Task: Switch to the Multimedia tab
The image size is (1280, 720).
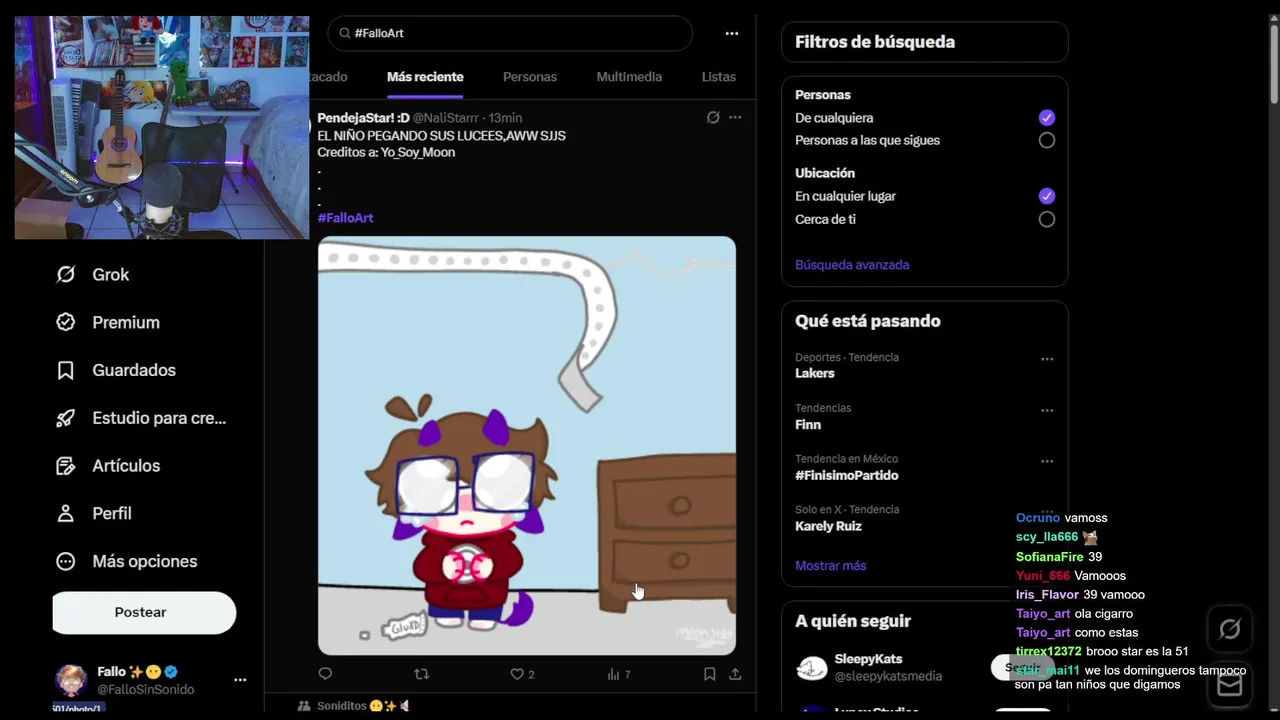Action: point(629,77)
